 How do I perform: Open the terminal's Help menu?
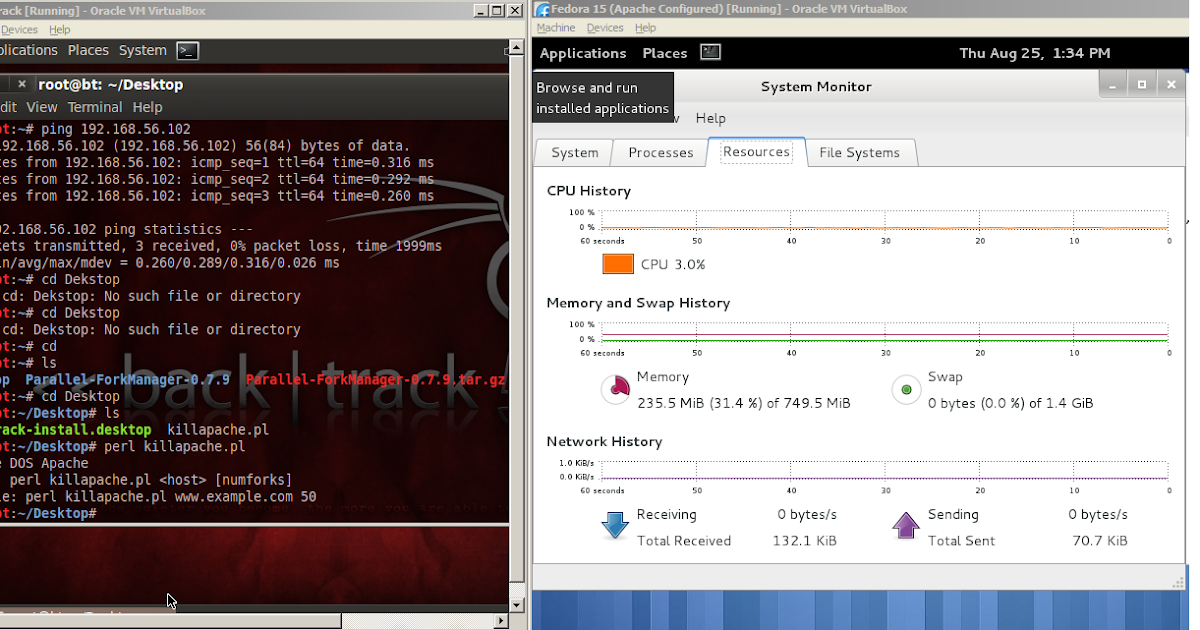(147, 107)
